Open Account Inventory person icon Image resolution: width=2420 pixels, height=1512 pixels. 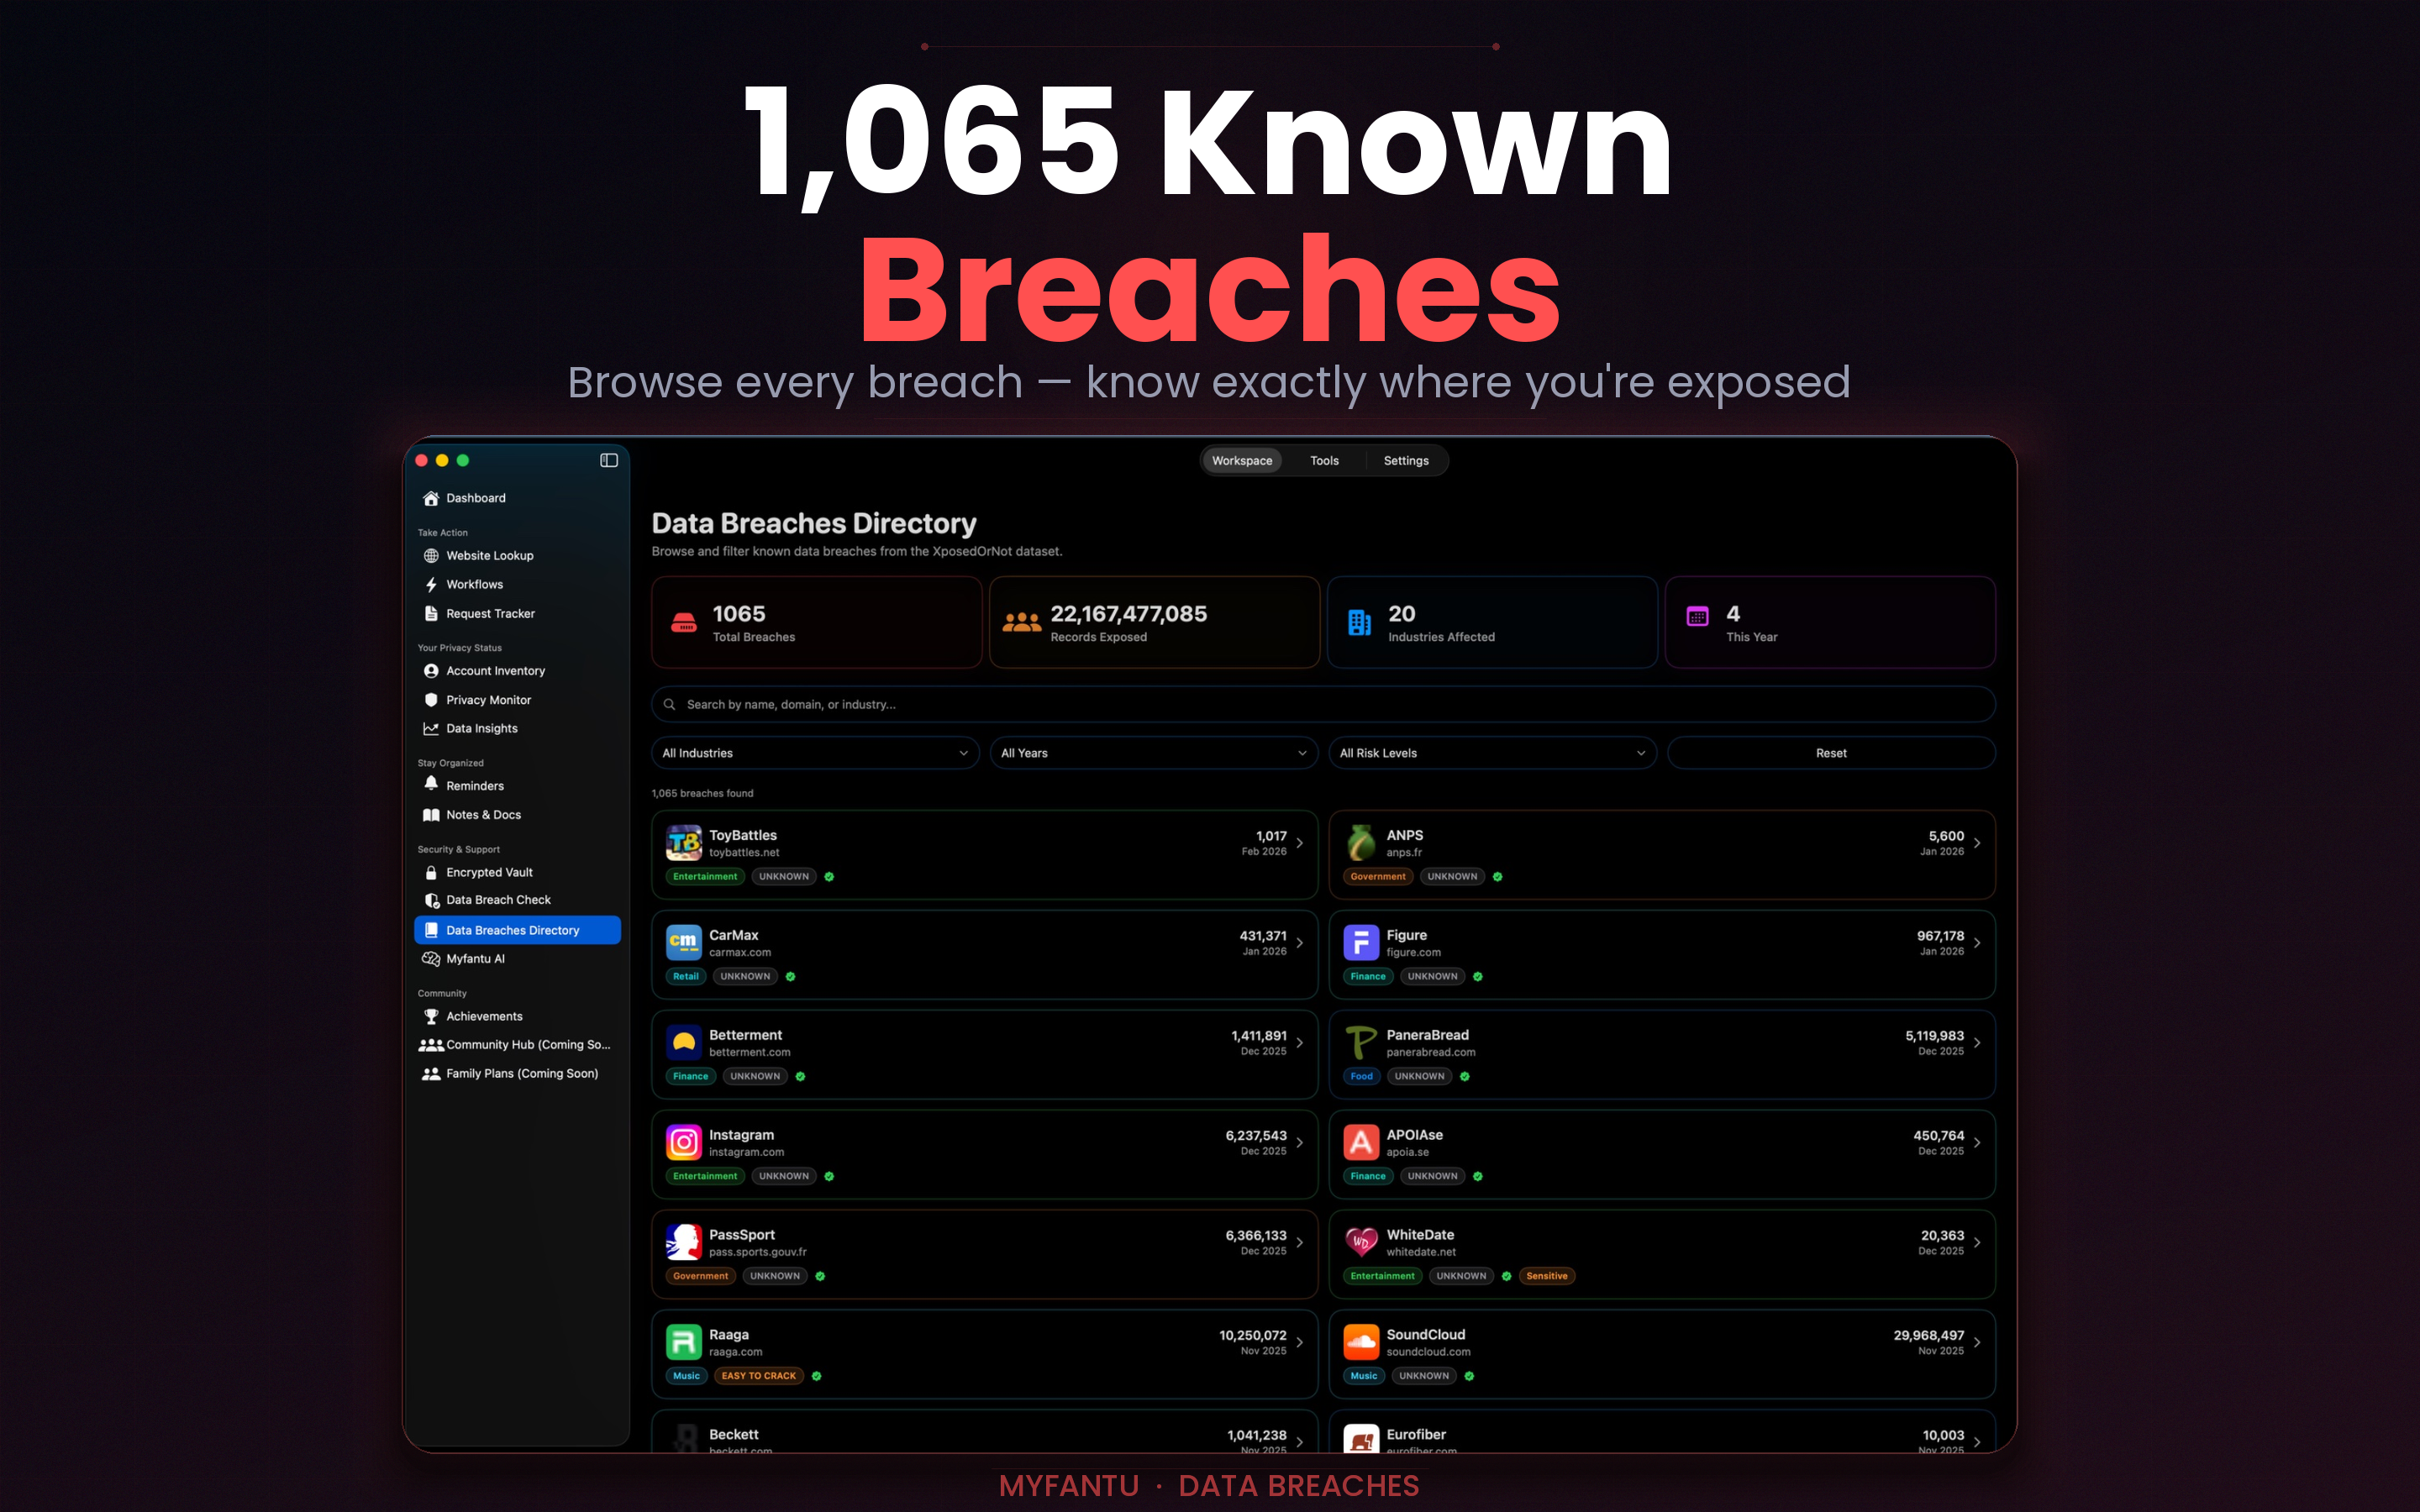431,671
